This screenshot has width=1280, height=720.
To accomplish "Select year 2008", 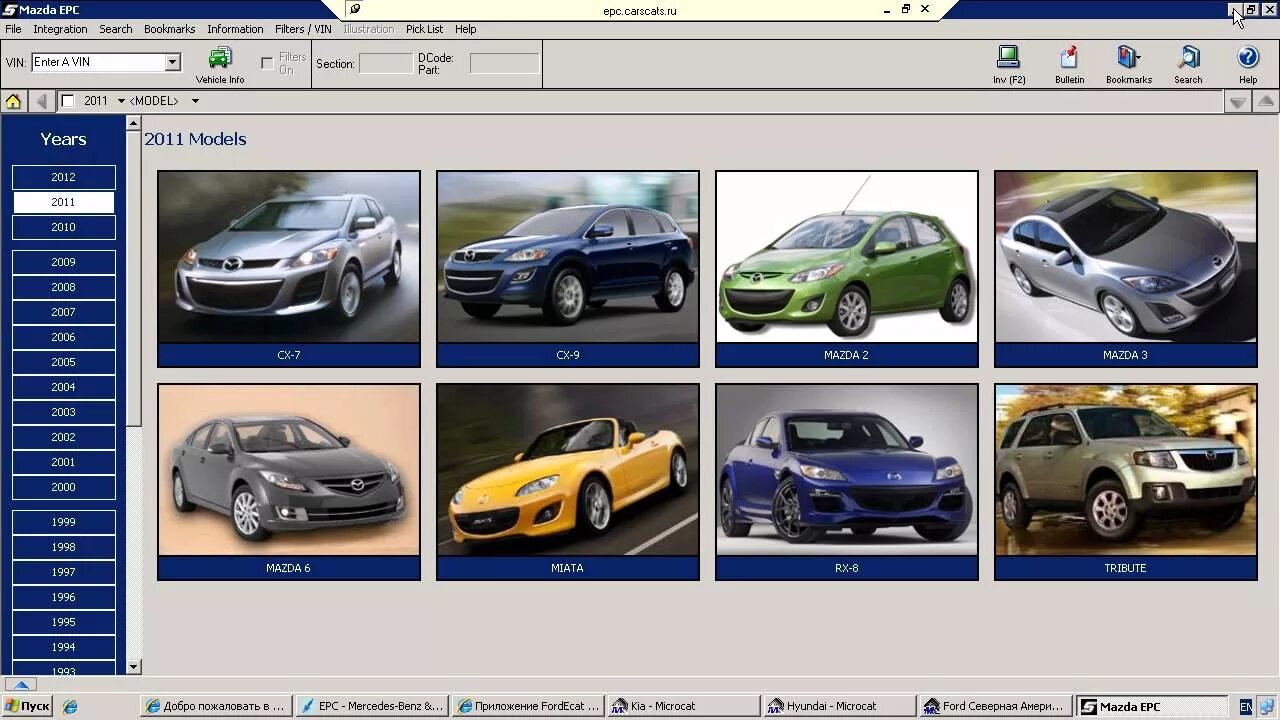I will click(64, 287).
